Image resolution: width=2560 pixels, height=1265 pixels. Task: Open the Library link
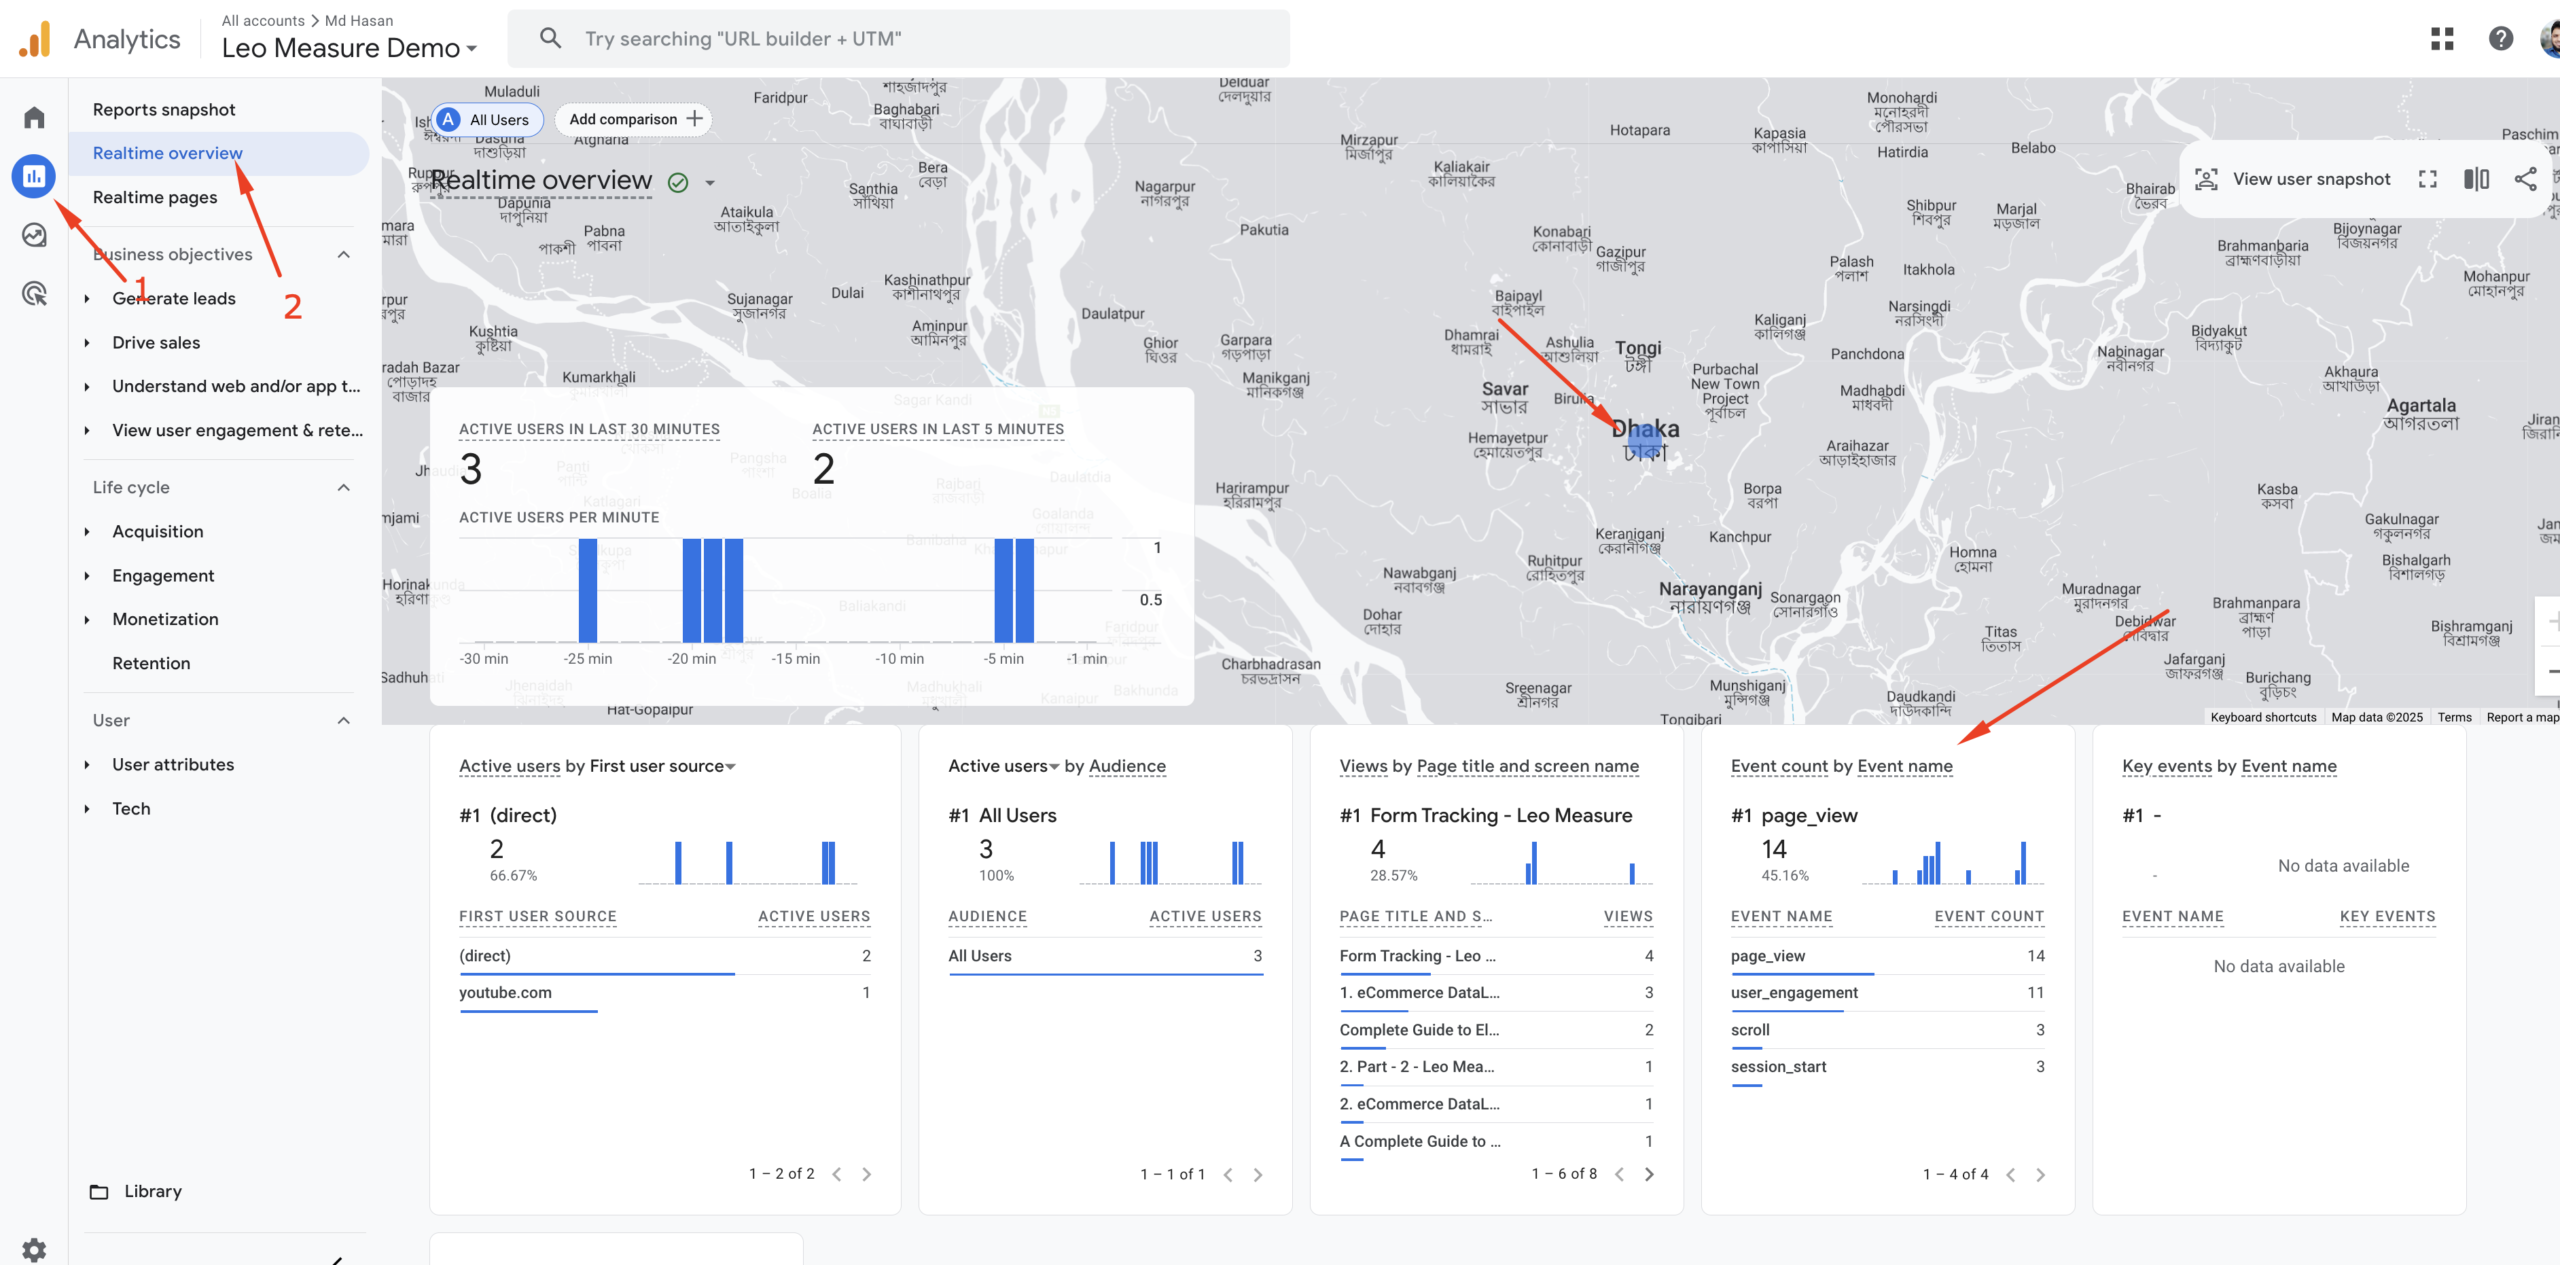[153, 1191]
